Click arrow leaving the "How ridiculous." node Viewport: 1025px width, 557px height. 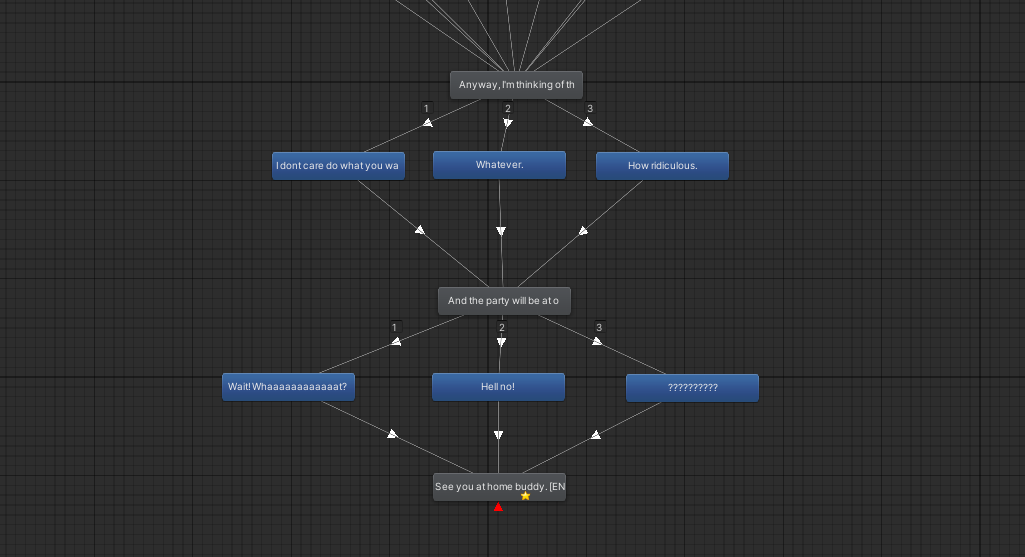[x=584, y=231]
